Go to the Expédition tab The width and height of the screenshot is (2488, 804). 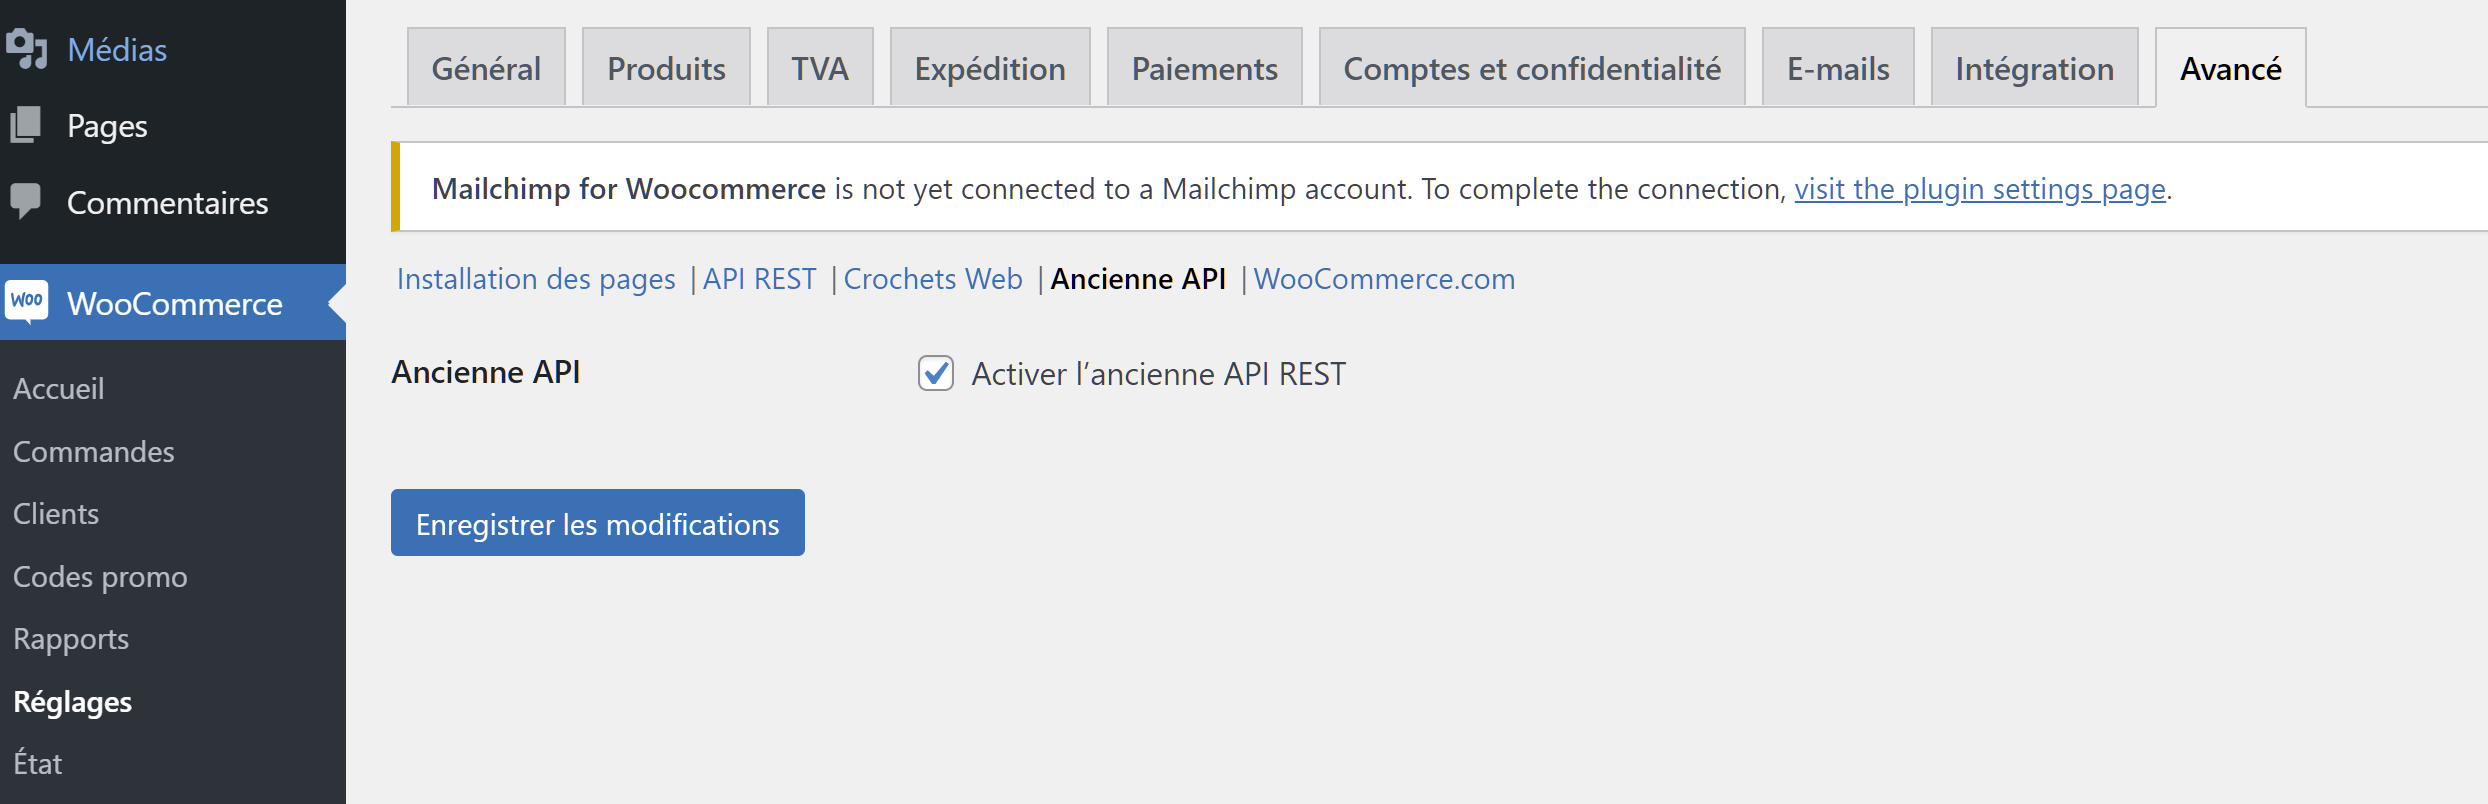pyautogui.click(x=990, y=67)
